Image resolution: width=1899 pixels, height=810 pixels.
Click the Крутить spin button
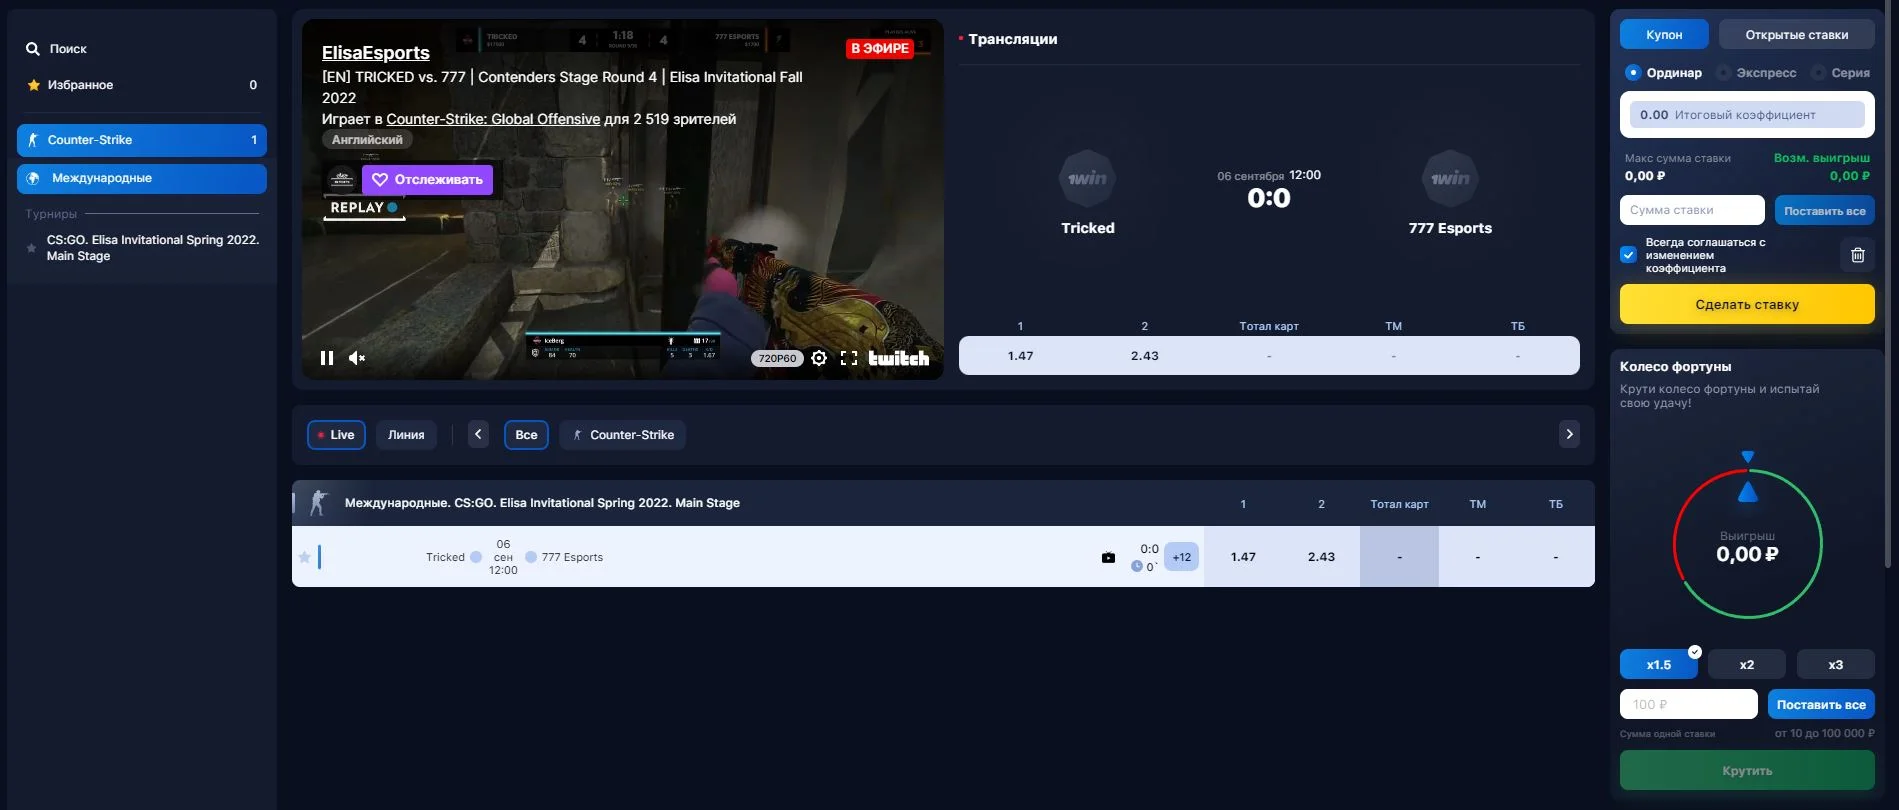coord(1747,771)
